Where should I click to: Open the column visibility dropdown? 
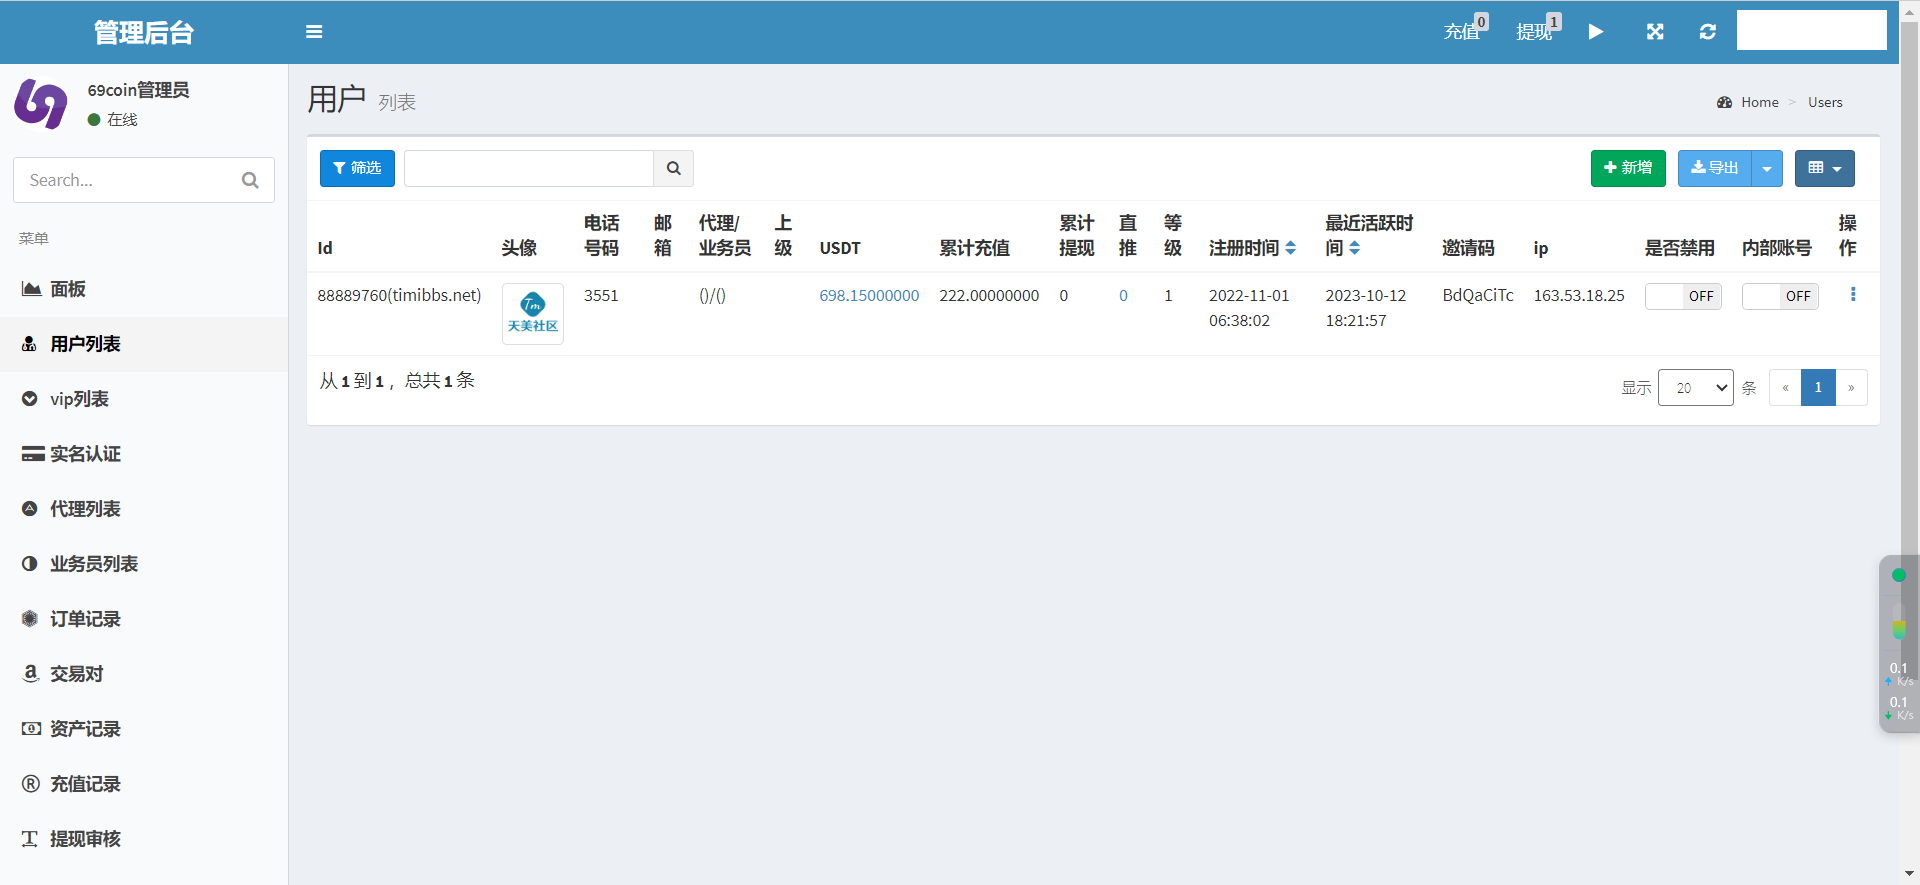point(1824,169)
